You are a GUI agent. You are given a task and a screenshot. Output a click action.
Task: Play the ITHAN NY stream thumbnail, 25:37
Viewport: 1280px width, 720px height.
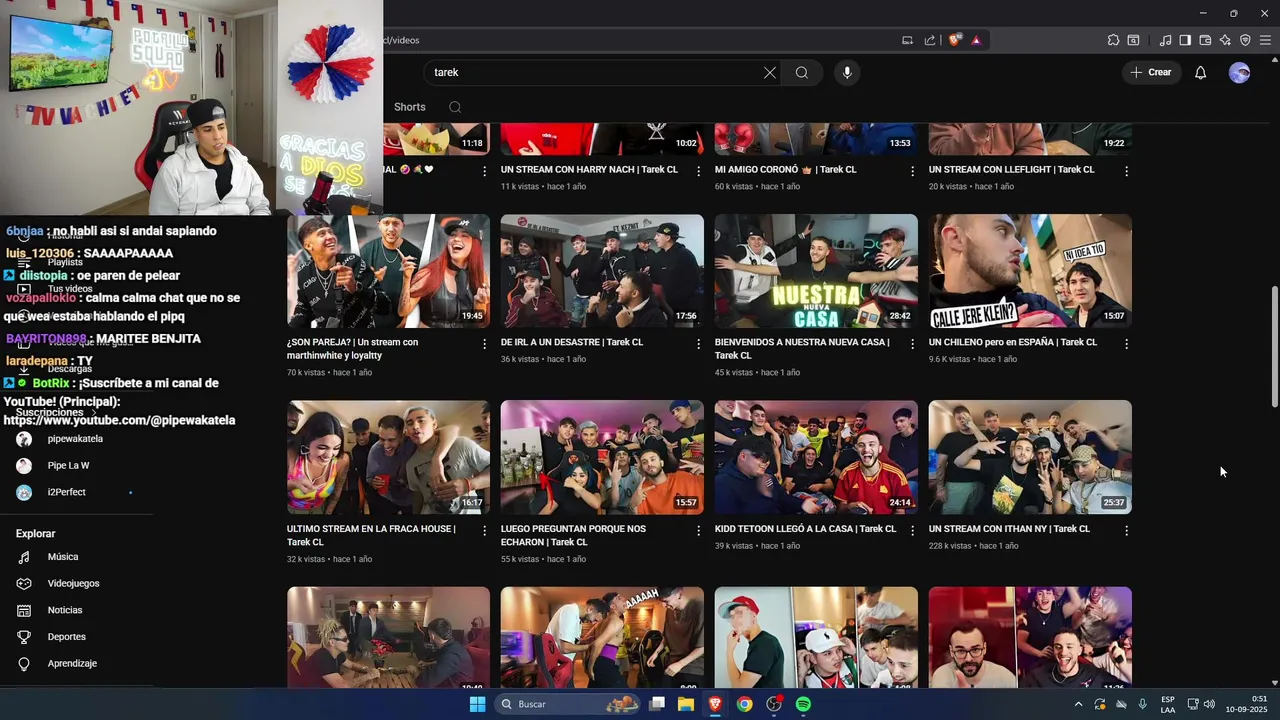[x=1030, y=457]
